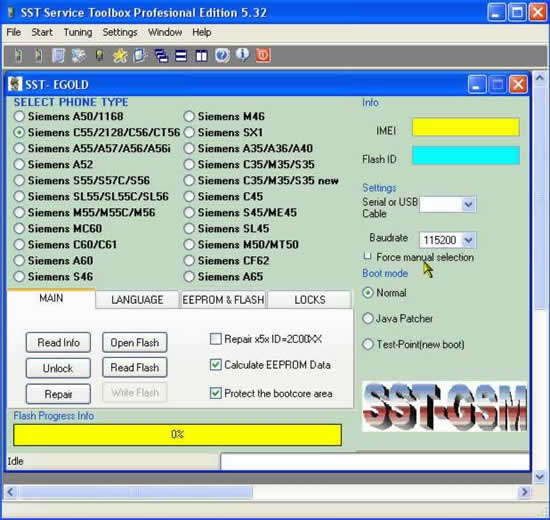The height and width of the screenshot is (520, 550).
Task: Open the info icon in the toolbar
Action: pyautogui.click(x=242, y=55)
